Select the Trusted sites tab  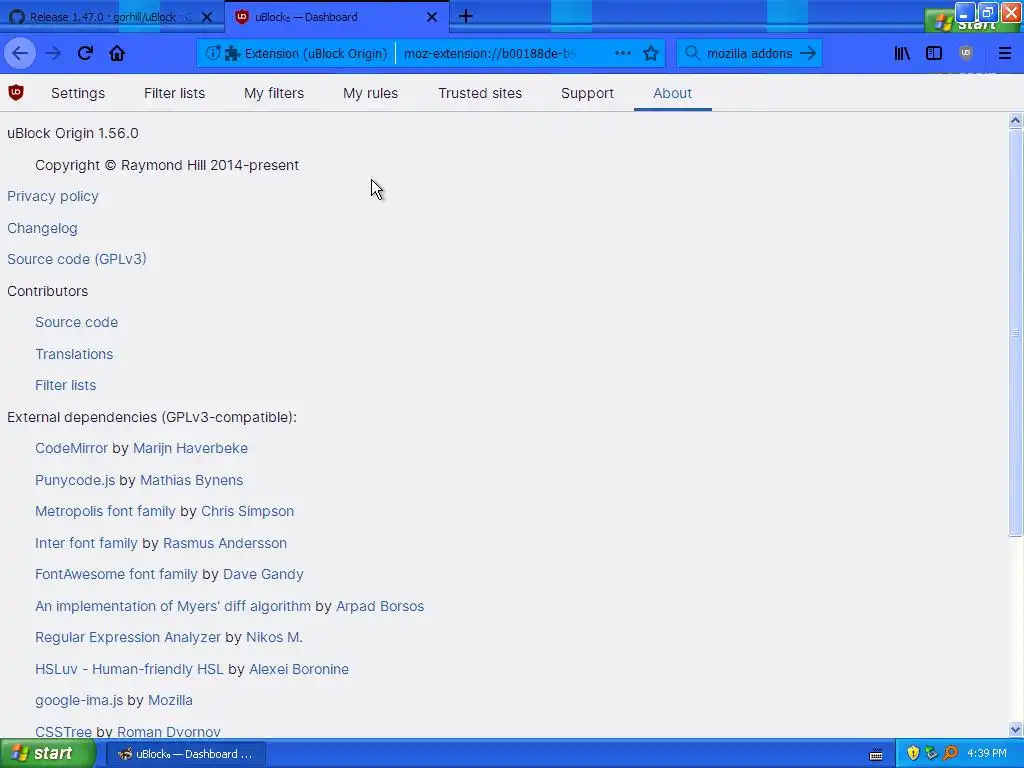[x=480, y=93]
